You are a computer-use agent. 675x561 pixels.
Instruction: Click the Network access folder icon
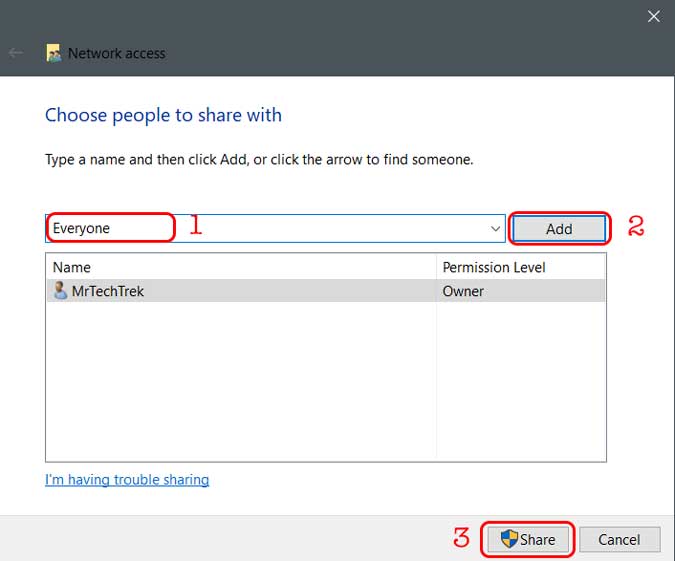[54, 53]
